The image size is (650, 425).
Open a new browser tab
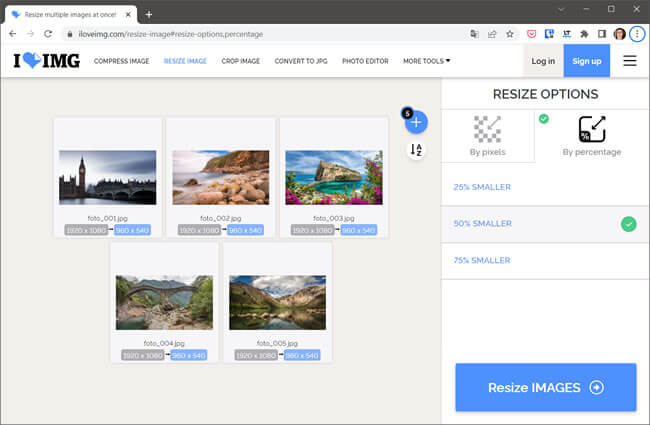(x=149, y=14)
